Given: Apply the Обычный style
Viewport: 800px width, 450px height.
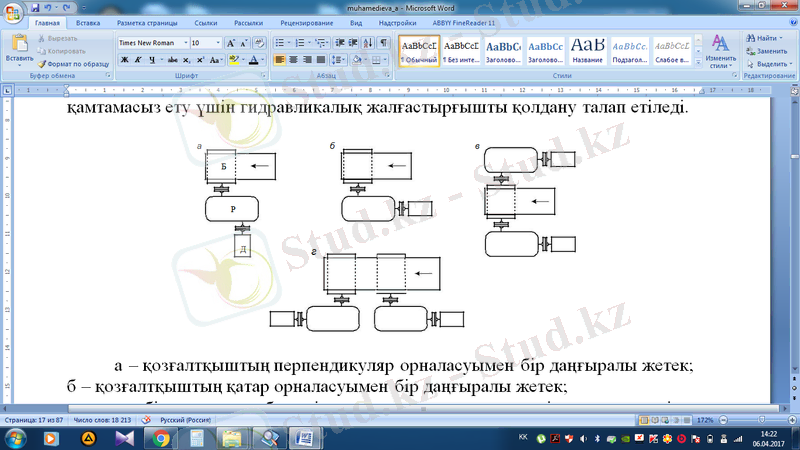Looking at the screenshot, I should click(419, 52).
